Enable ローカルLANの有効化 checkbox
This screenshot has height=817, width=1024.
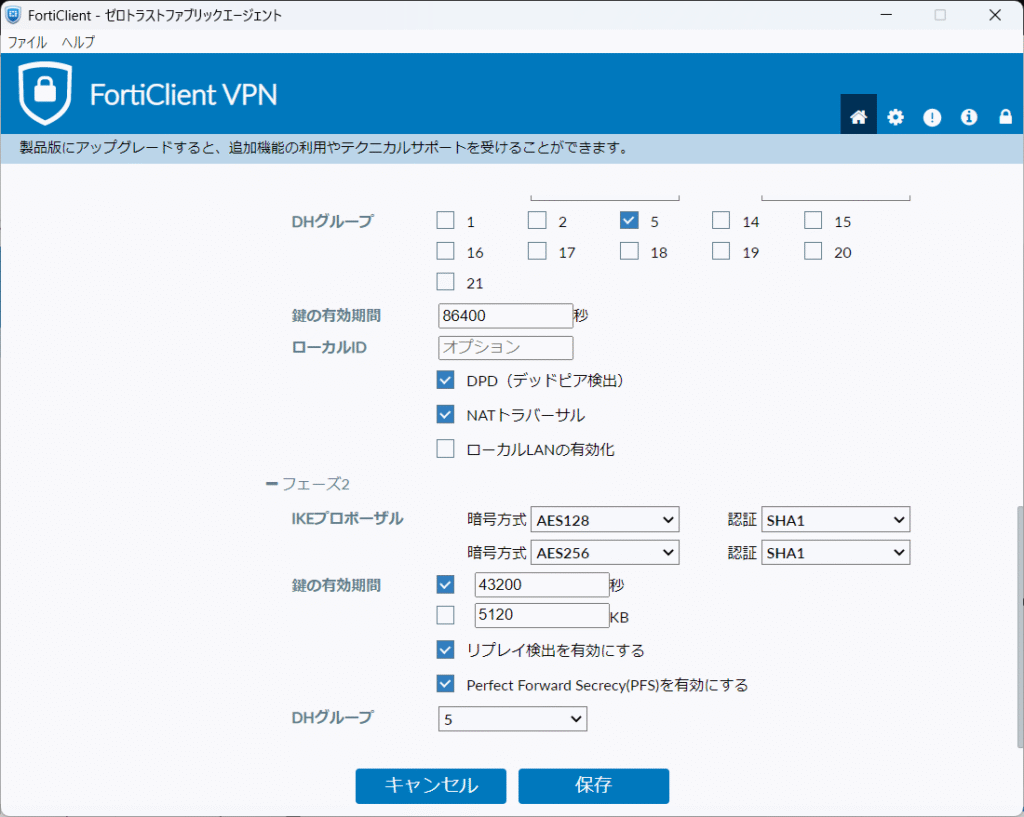(445, 449)
